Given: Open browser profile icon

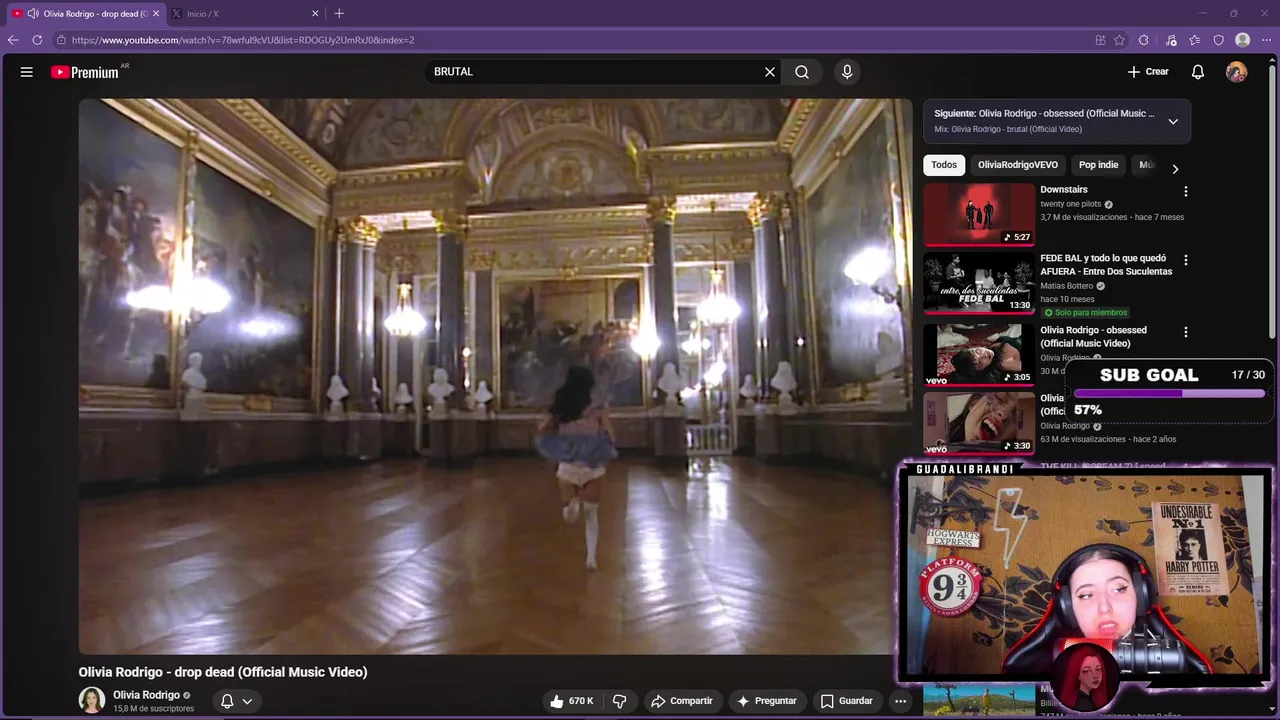Looking at the screenshot, I should 1243,40.
